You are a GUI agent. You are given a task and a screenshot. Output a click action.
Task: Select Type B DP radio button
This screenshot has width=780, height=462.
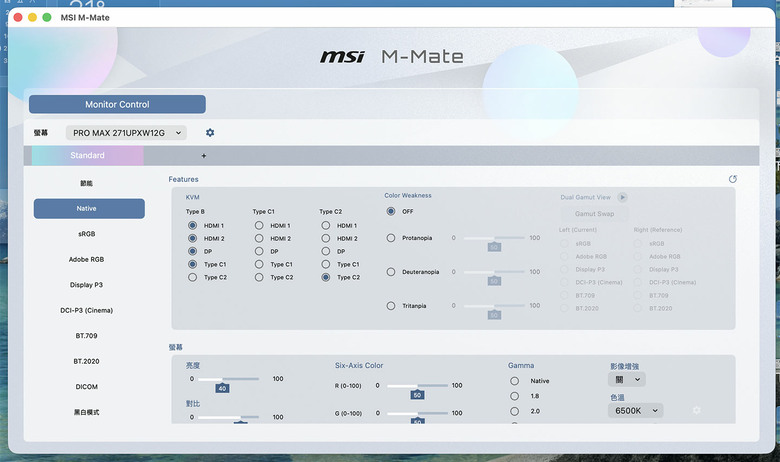pyautogui.click(x=193, y=251)
